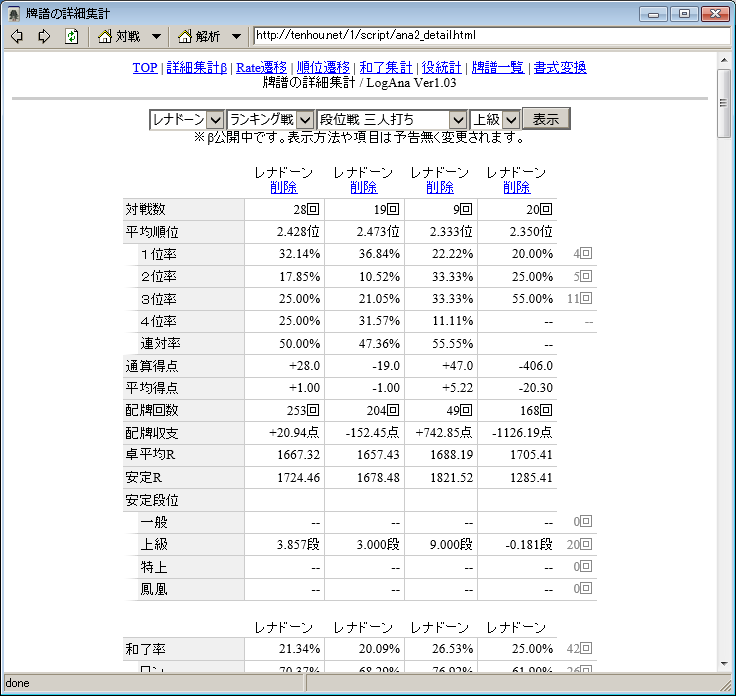
Task: Go back with the left arrow toolbar icon
Action: coord(17,36)
